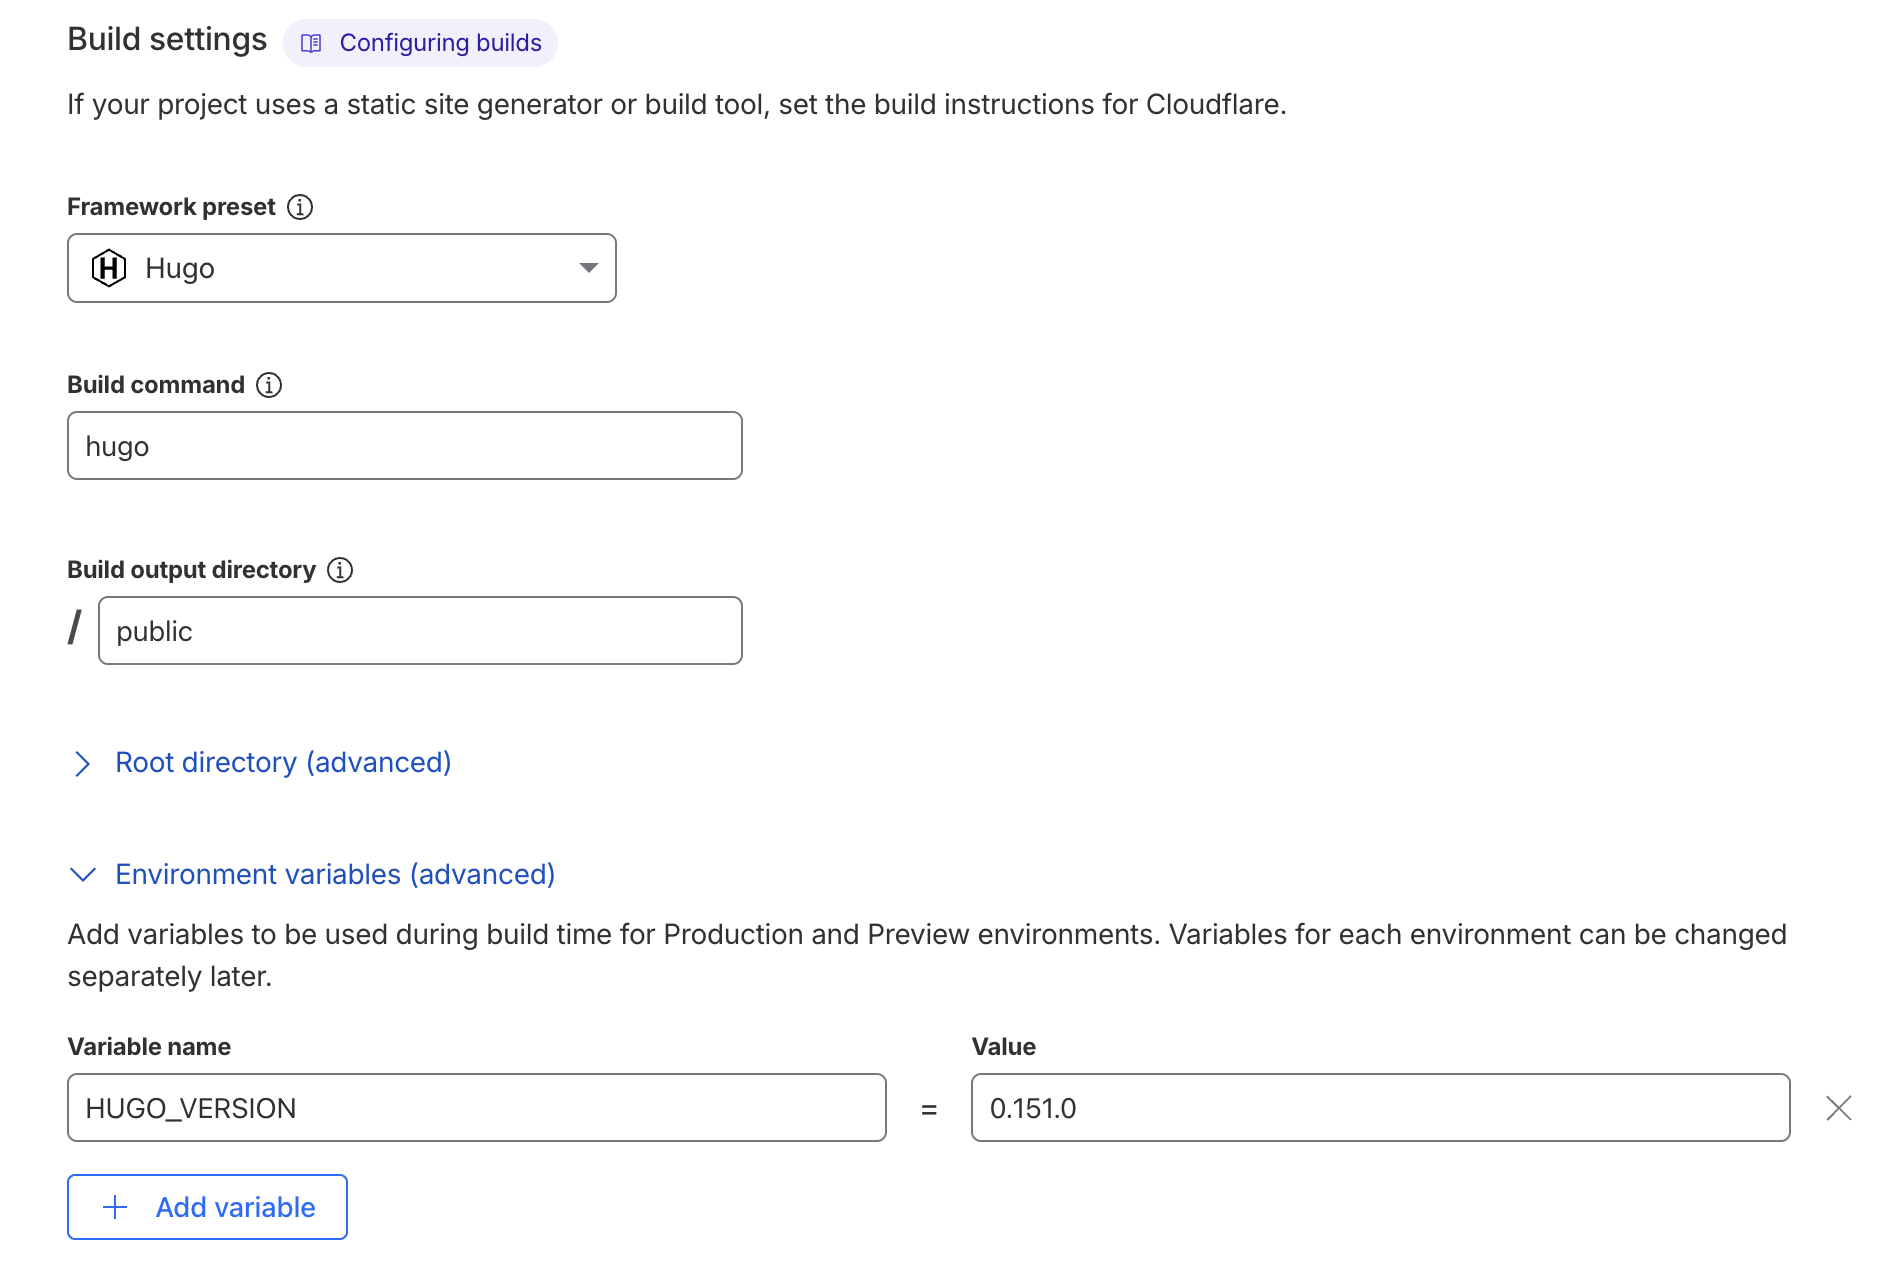Viewport: 1892px width, 1262px height.
Task: Click the Build output directory label
Action: (191, 570)
